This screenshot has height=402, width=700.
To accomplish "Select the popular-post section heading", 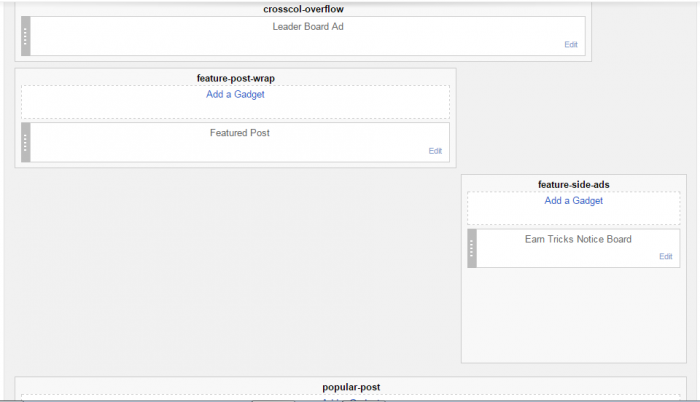I will point(351,387).
